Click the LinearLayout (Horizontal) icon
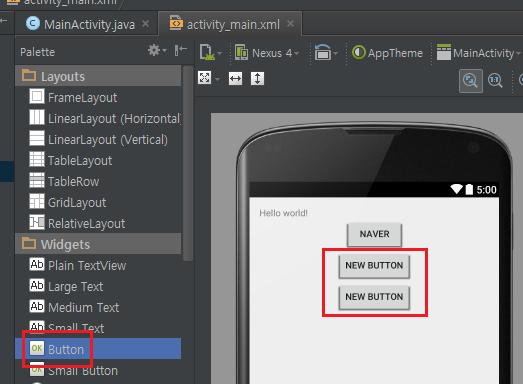The height and width of the screenshot is (384, 523). pos(37,117)
